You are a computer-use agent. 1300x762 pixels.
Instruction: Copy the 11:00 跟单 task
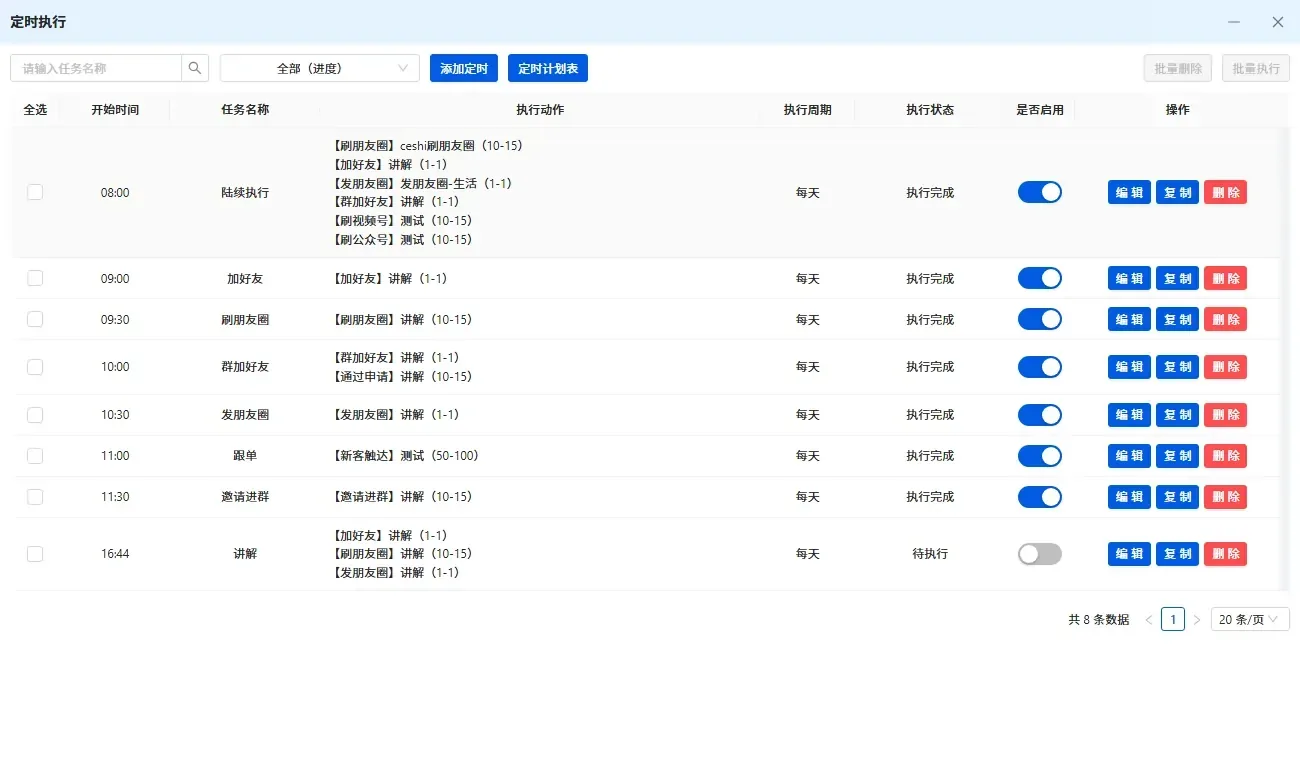1177,455
